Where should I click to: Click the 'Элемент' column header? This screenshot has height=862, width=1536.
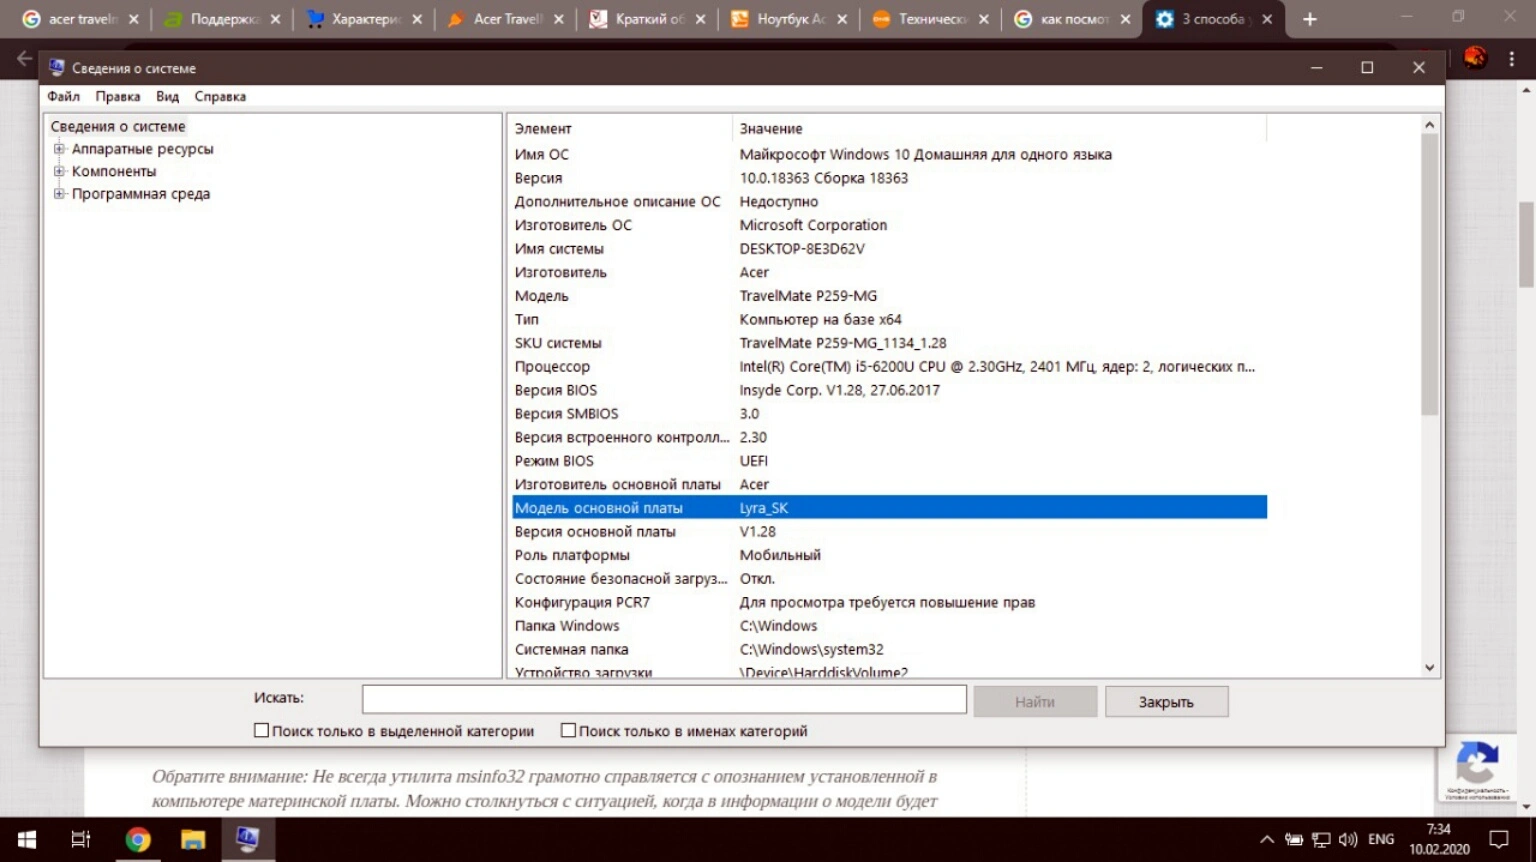620,128
